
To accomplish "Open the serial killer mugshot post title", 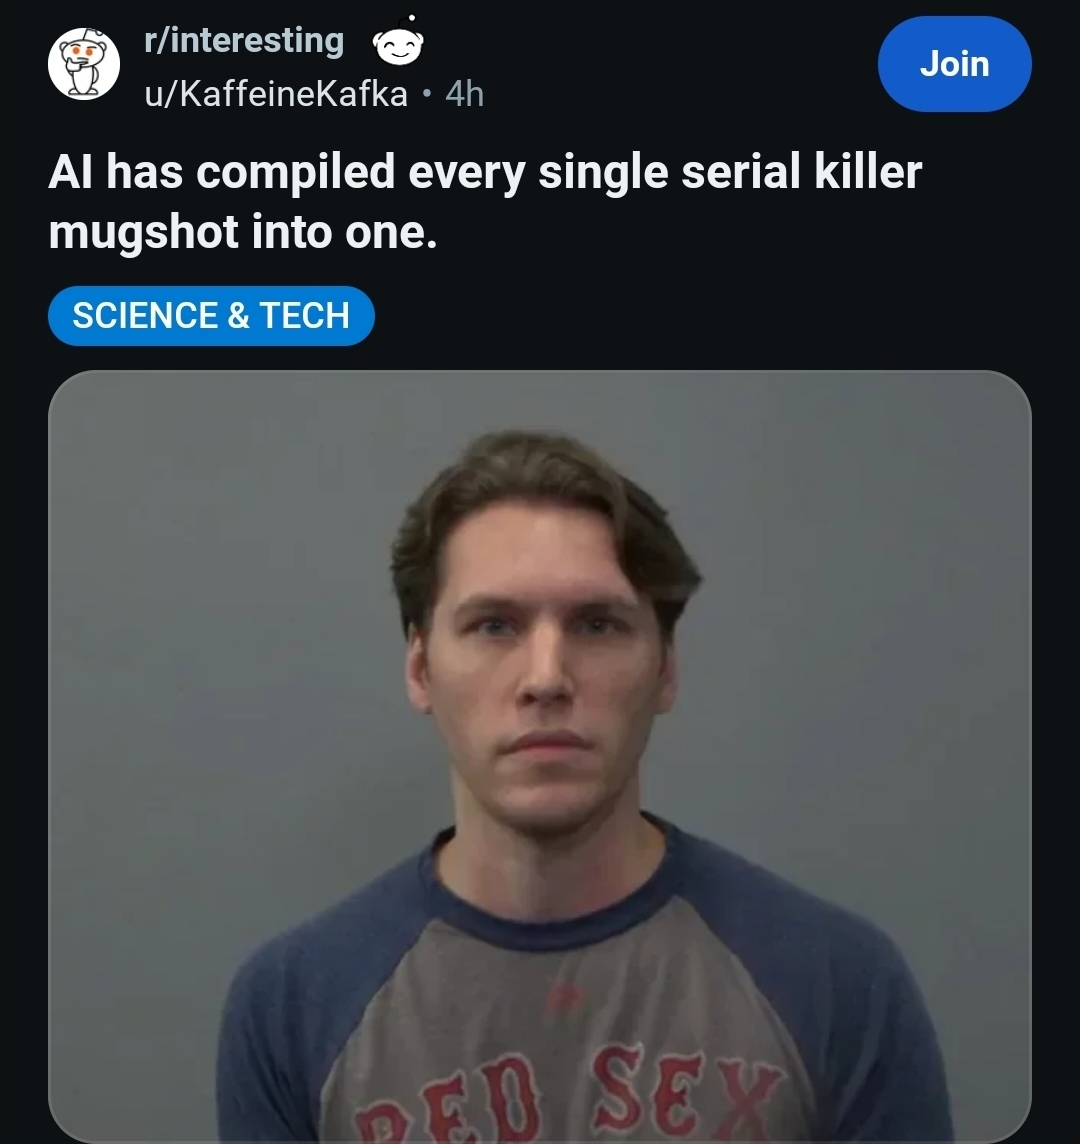I will (x=484, y=202).
